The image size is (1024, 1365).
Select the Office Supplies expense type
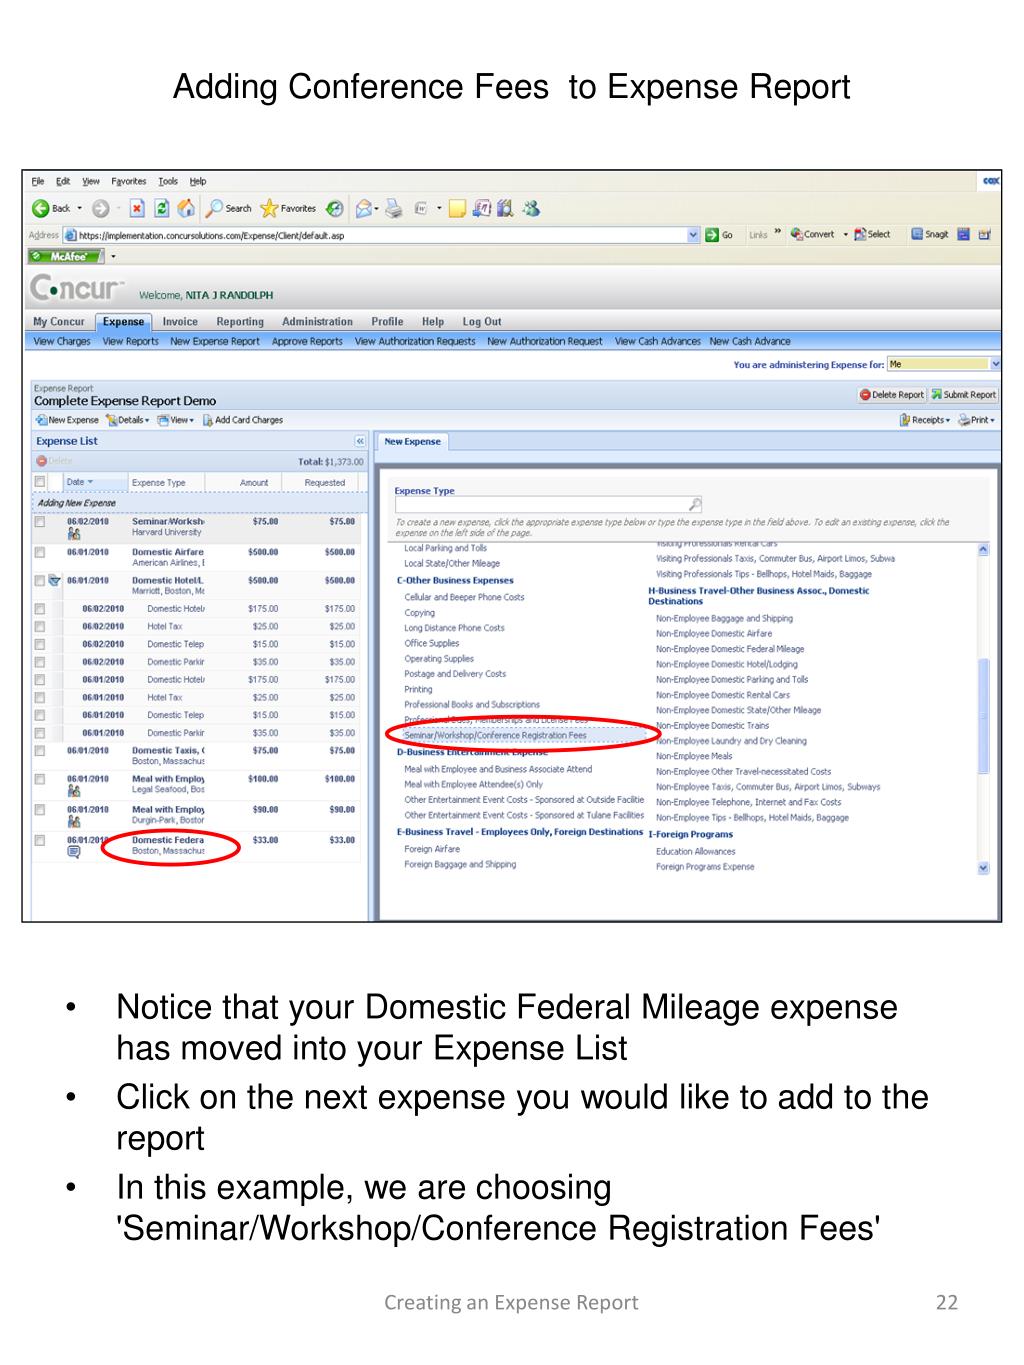click(x=432, y=643)
